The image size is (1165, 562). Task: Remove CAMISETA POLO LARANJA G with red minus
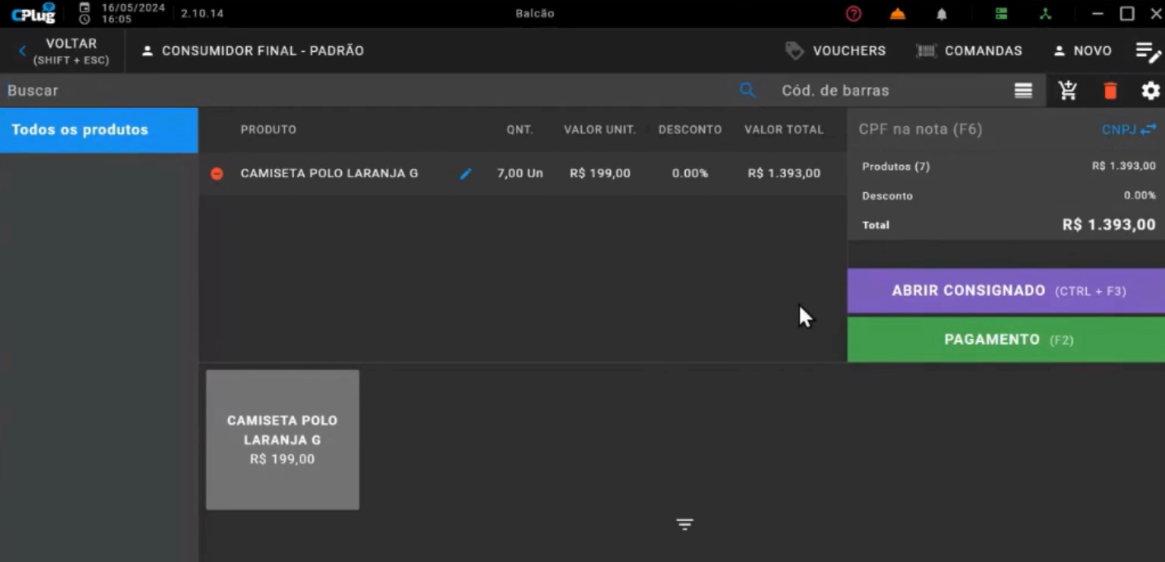click(x=217, y=174)
